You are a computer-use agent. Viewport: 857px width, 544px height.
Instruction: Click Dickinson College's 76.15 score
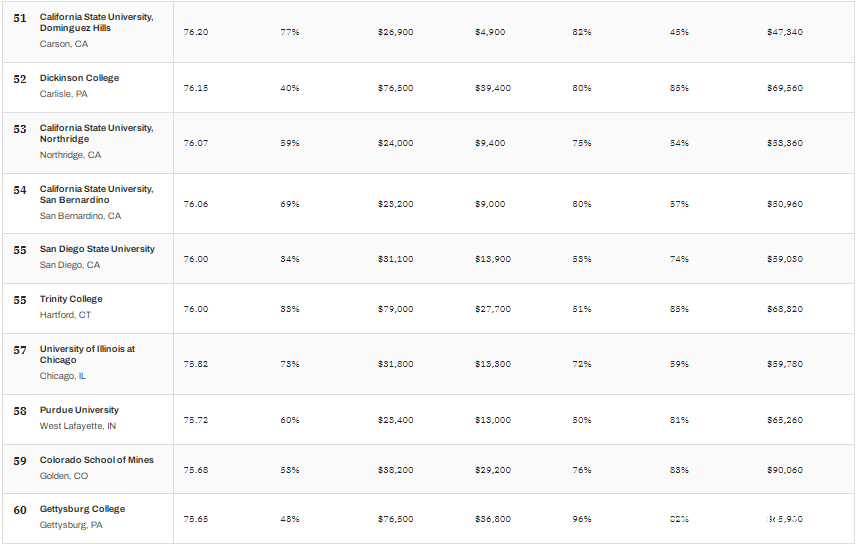point(196,88)
